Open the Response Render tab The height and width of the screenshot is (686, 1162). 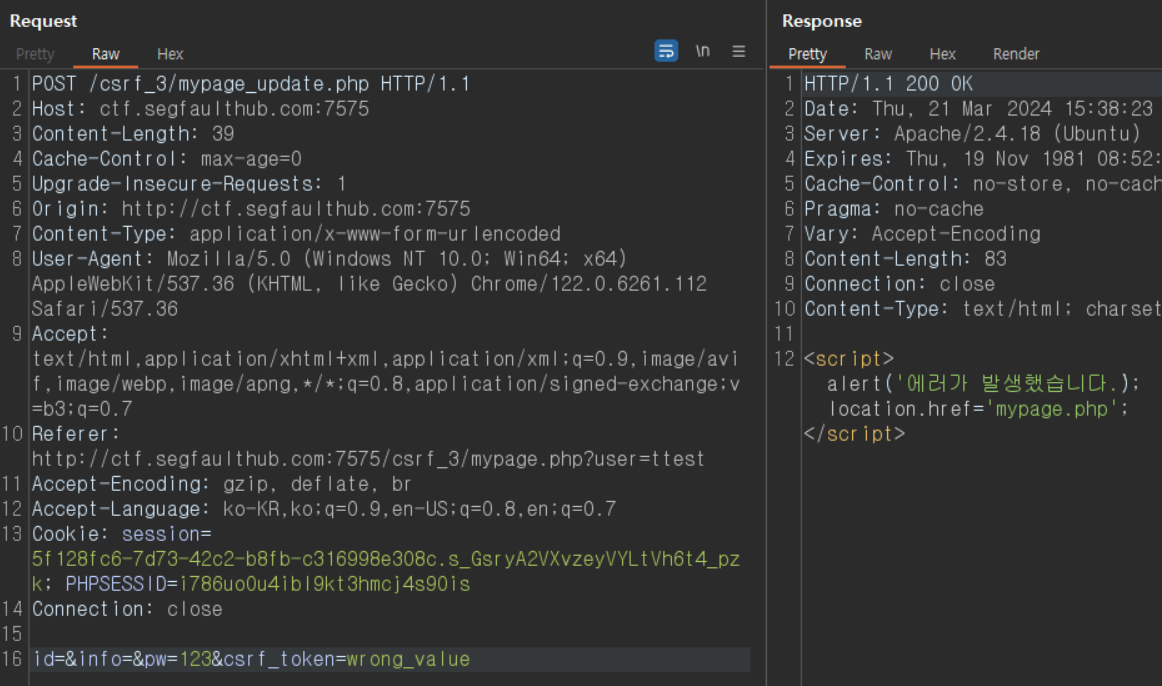coord(1016,54)
